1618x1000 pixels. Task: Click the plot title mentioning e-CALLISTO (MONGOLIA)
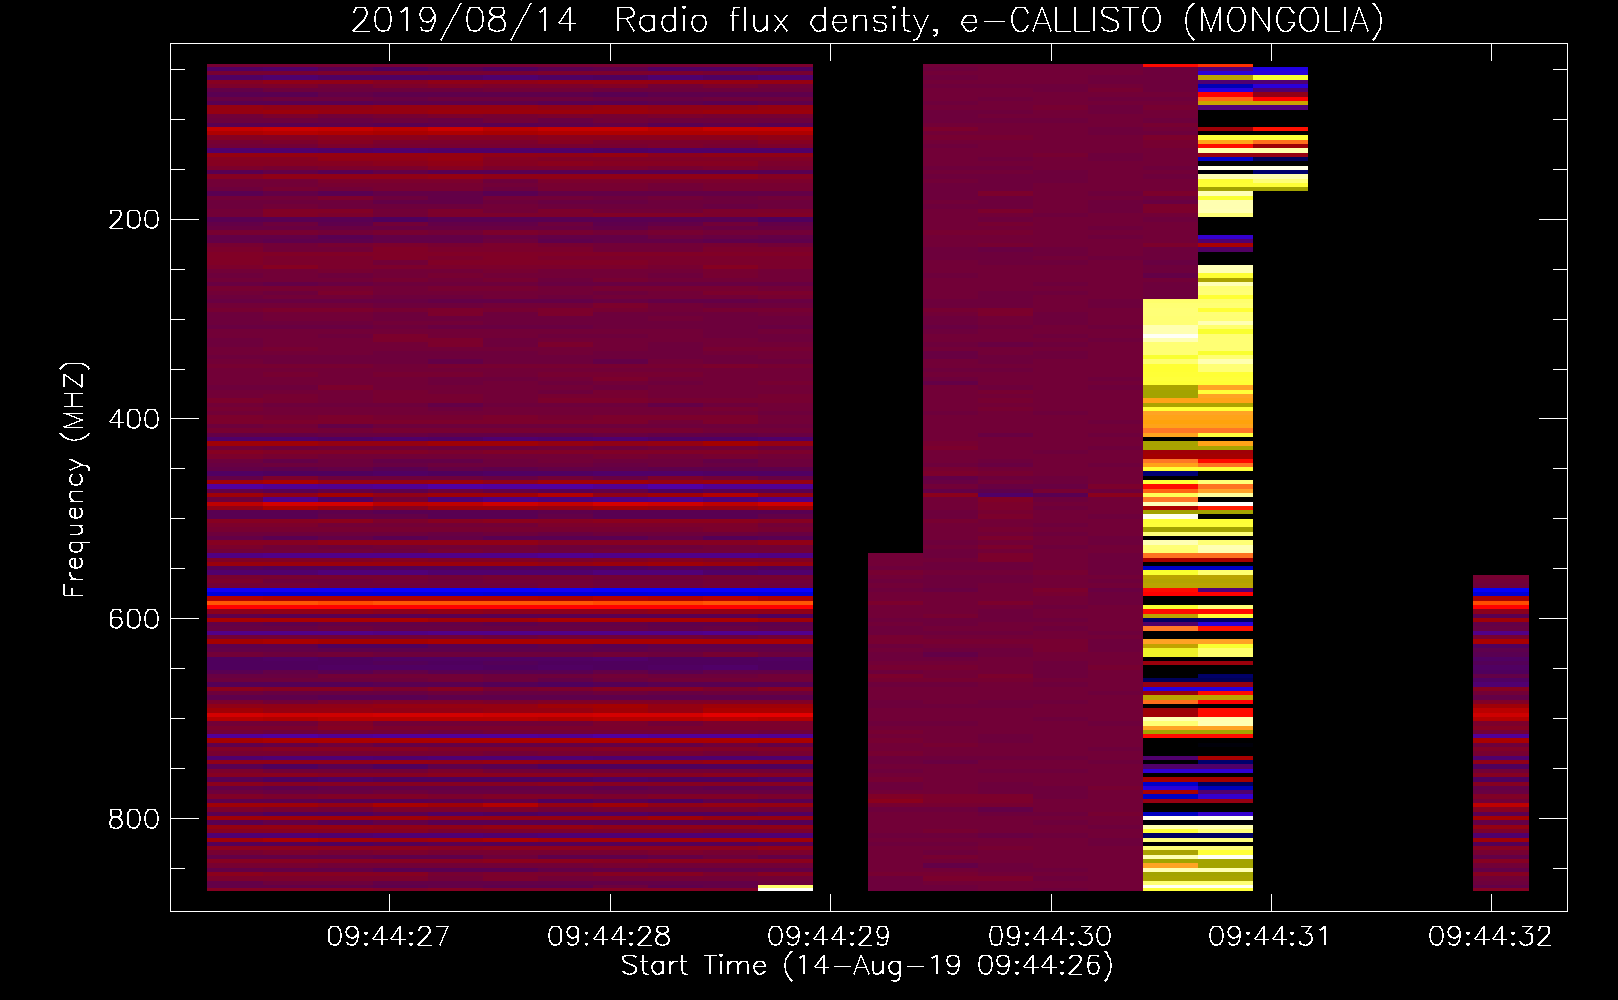[x=867, y=20]
